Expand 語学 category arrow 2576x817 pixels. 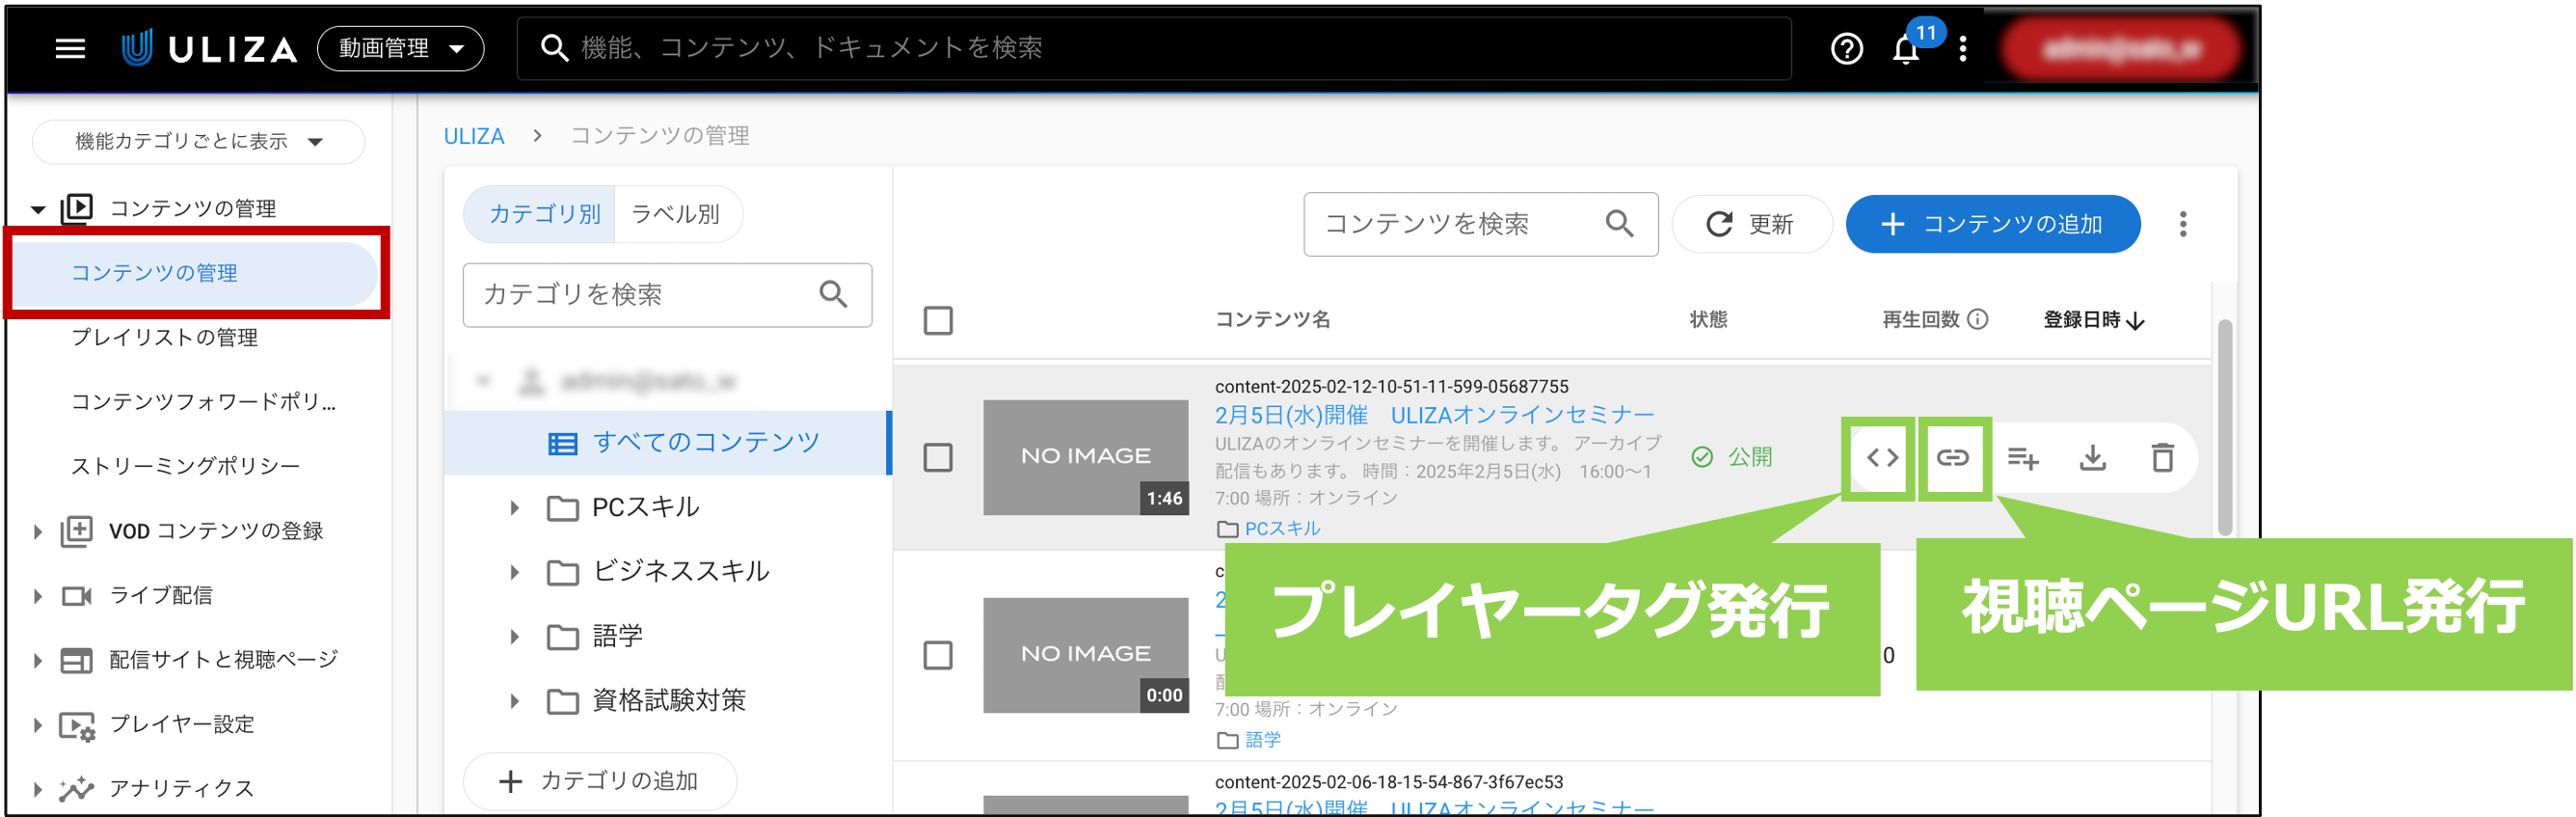coord(514,637)
